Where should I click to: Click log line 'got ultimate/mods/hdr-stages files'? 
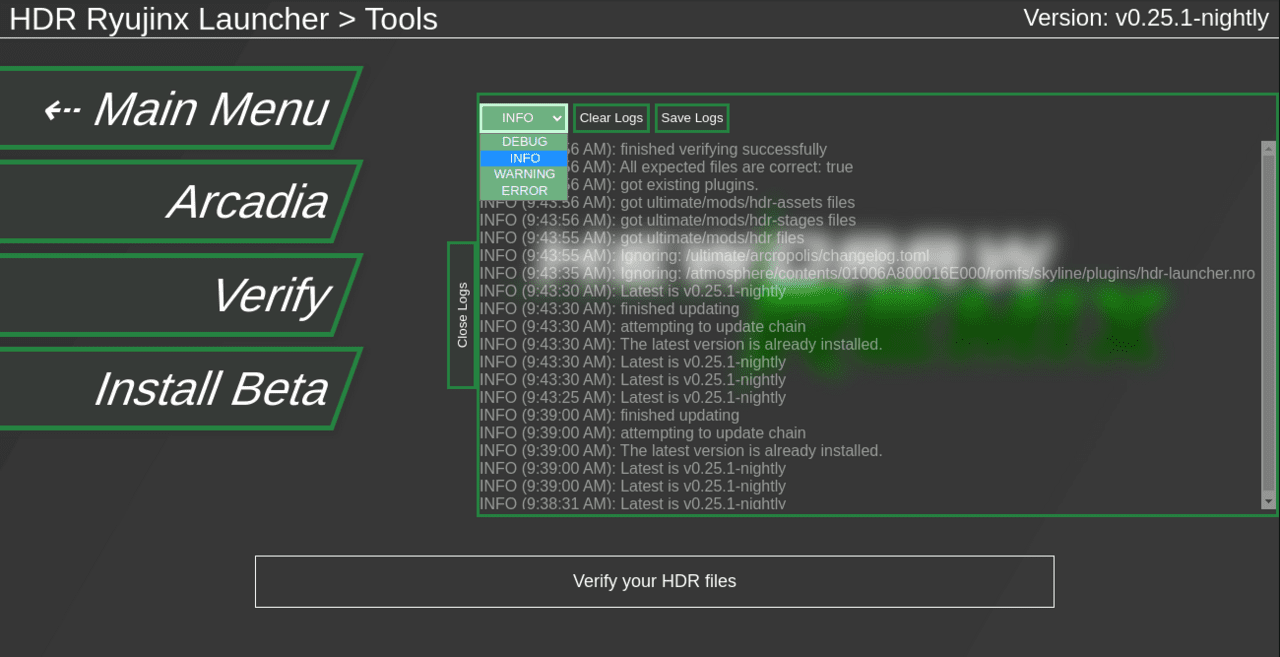(668, 220)
